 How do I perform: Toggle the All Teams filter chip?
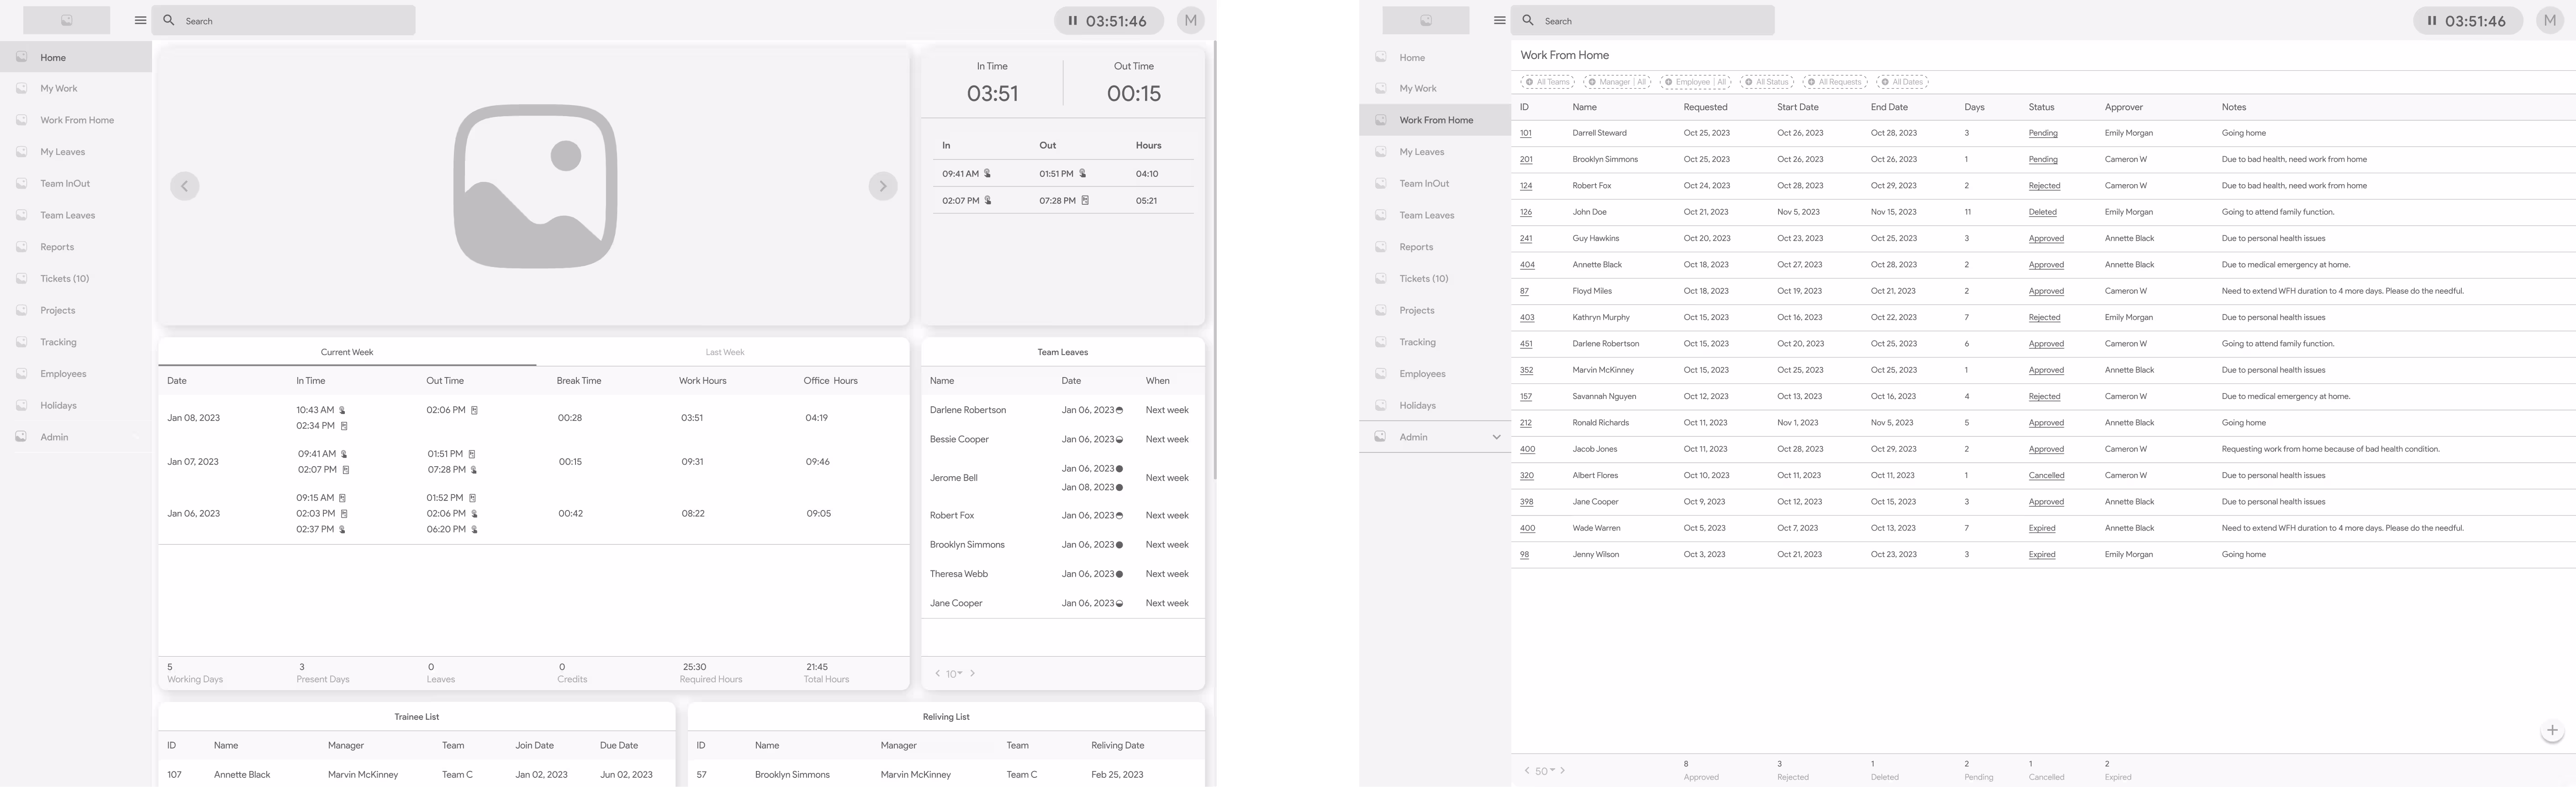[1547, 82]
